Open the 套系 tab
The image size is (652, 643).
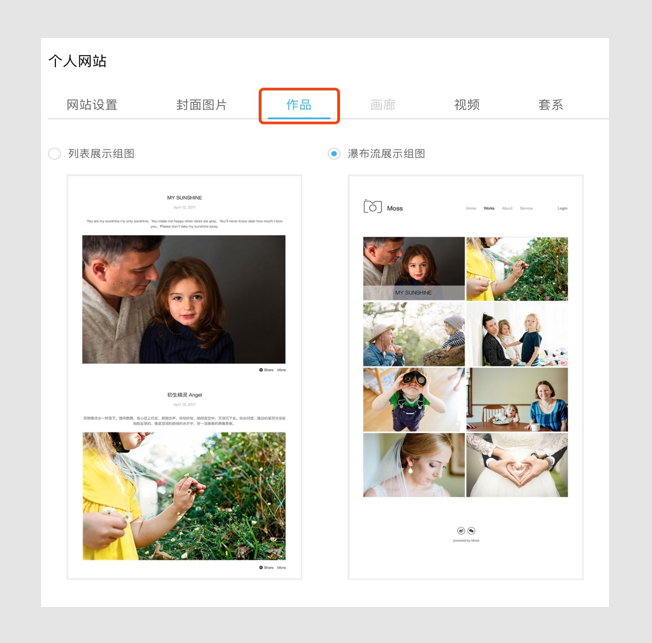[x=551, y=105]
